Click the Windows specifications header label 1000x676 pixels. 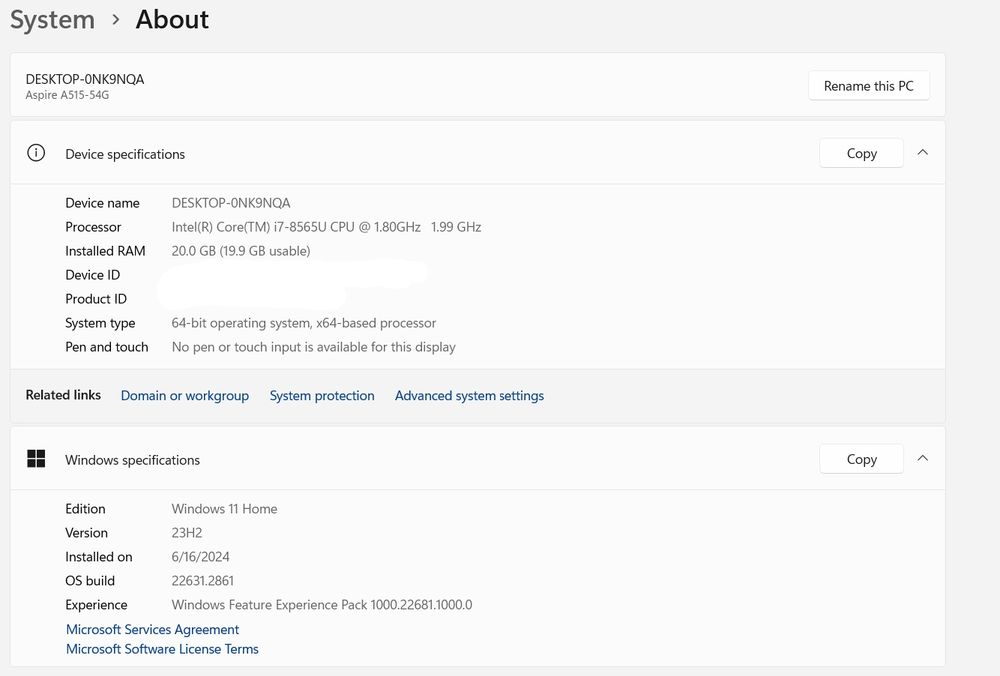(132, 460)
